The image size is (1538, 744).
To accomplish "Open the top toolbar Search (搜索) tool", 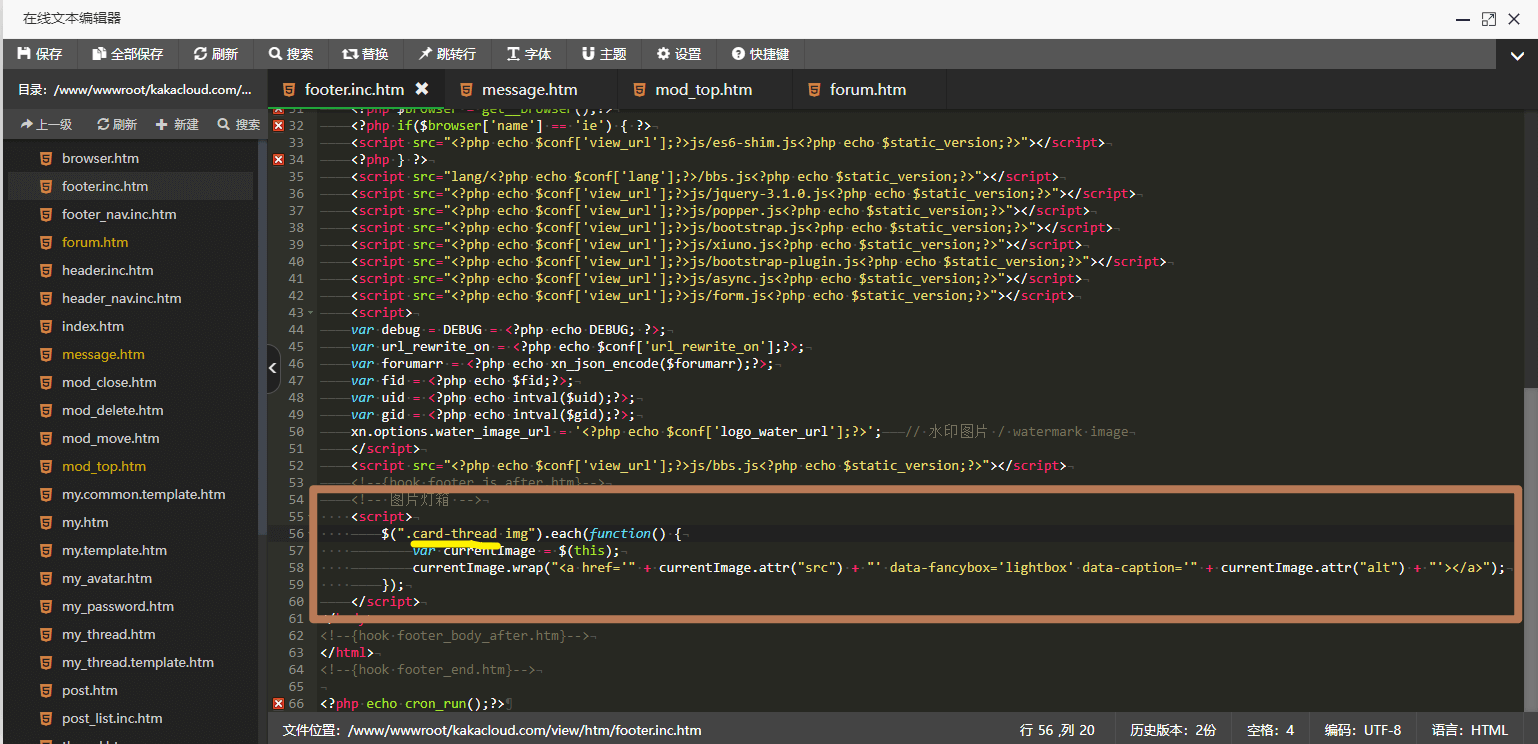I will (x=291, y=54).
